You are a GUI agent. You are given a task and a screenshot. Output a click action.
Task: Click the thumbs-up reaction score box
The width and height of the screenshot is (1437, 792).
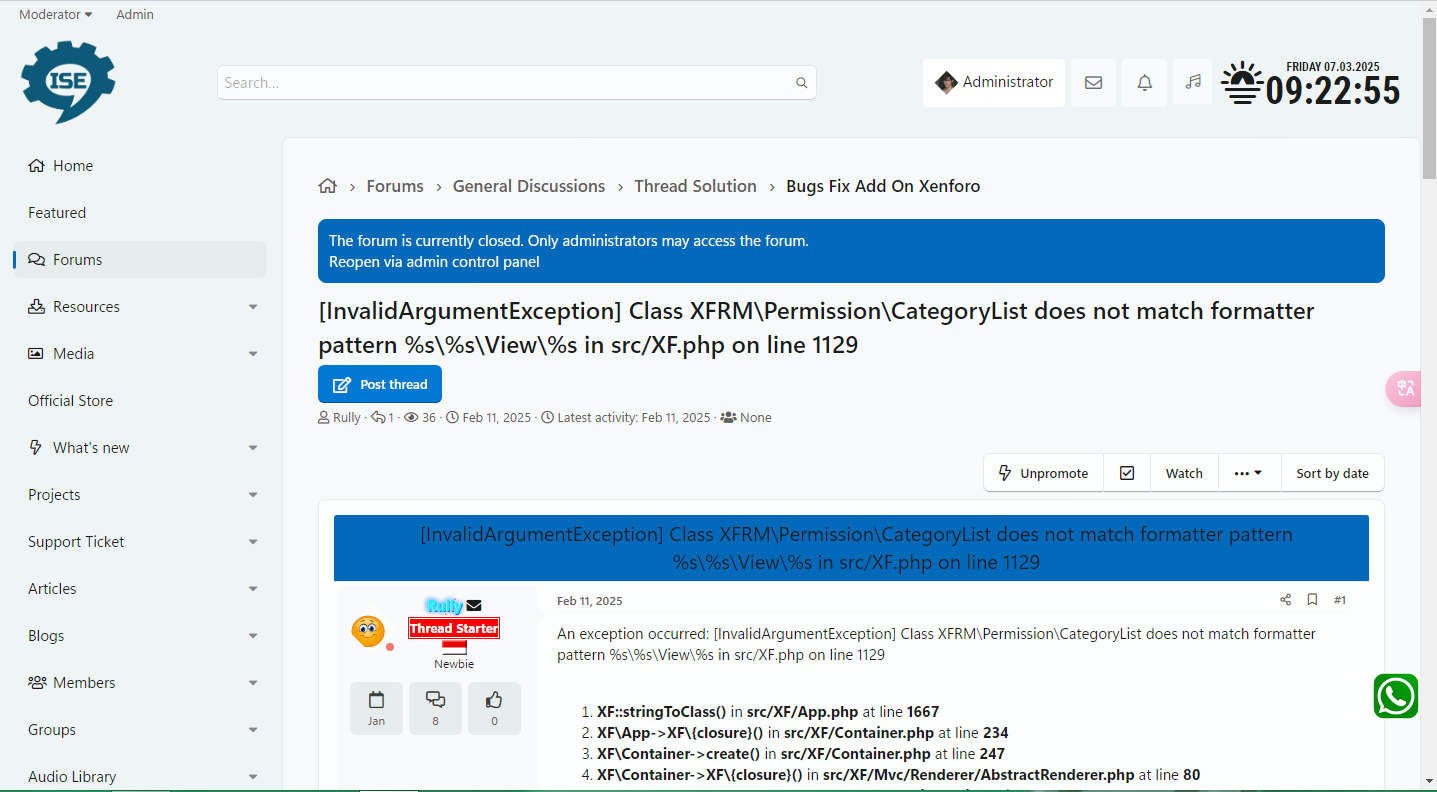pyautogui.click(x=494, y=708)
